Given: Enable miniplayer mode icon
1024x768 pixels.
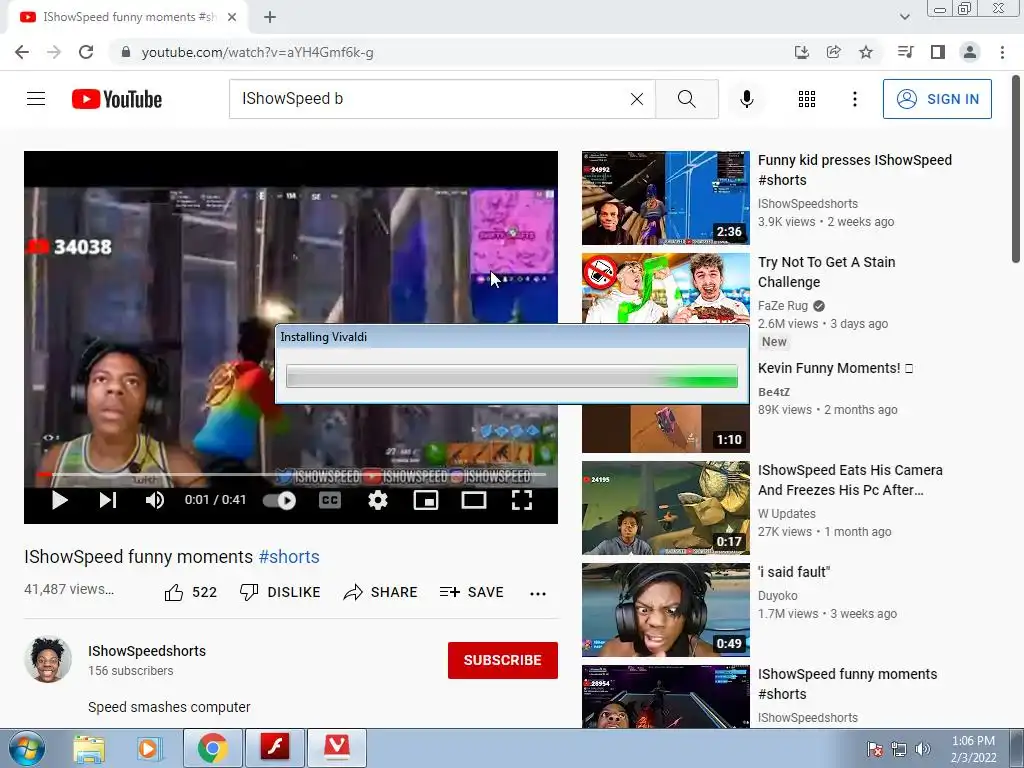Looking at the screenshot, I should [x=426, y=500].
